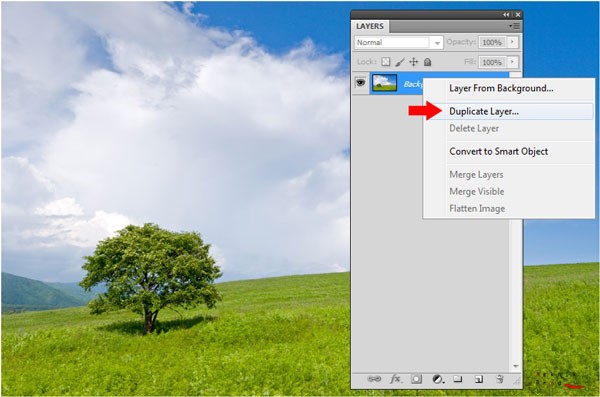
Task: Select the Background layer thumbnail
Action: [x=385, y=83]
